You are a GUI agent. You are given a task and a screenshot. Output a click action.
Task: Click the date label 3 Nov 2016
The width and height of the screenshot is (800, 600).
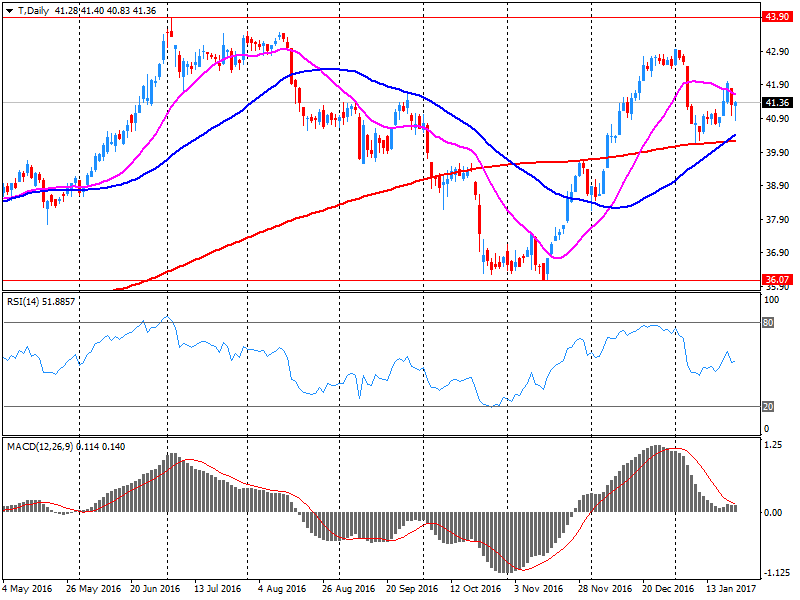[539, 589]
